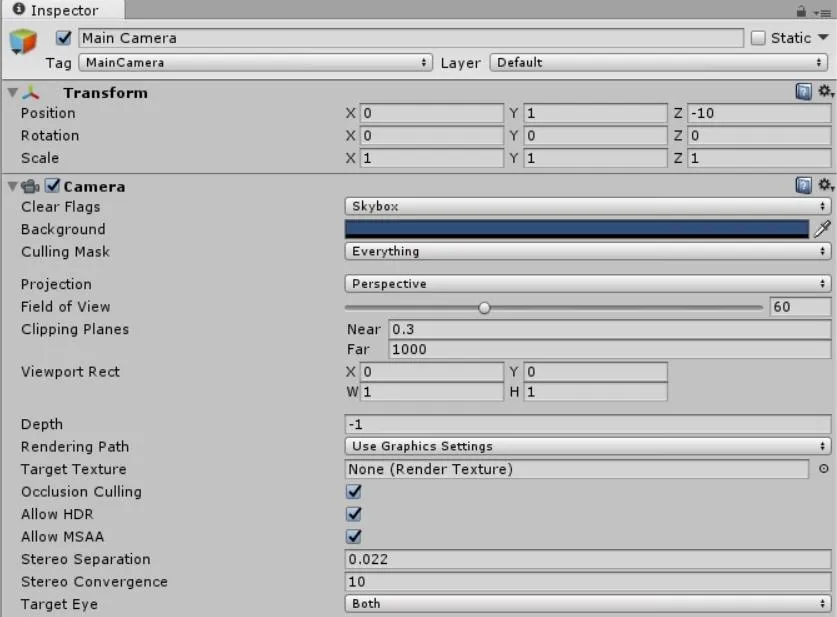Click Scale Y field
Screen dimensions: 837x617
point(595,158)
